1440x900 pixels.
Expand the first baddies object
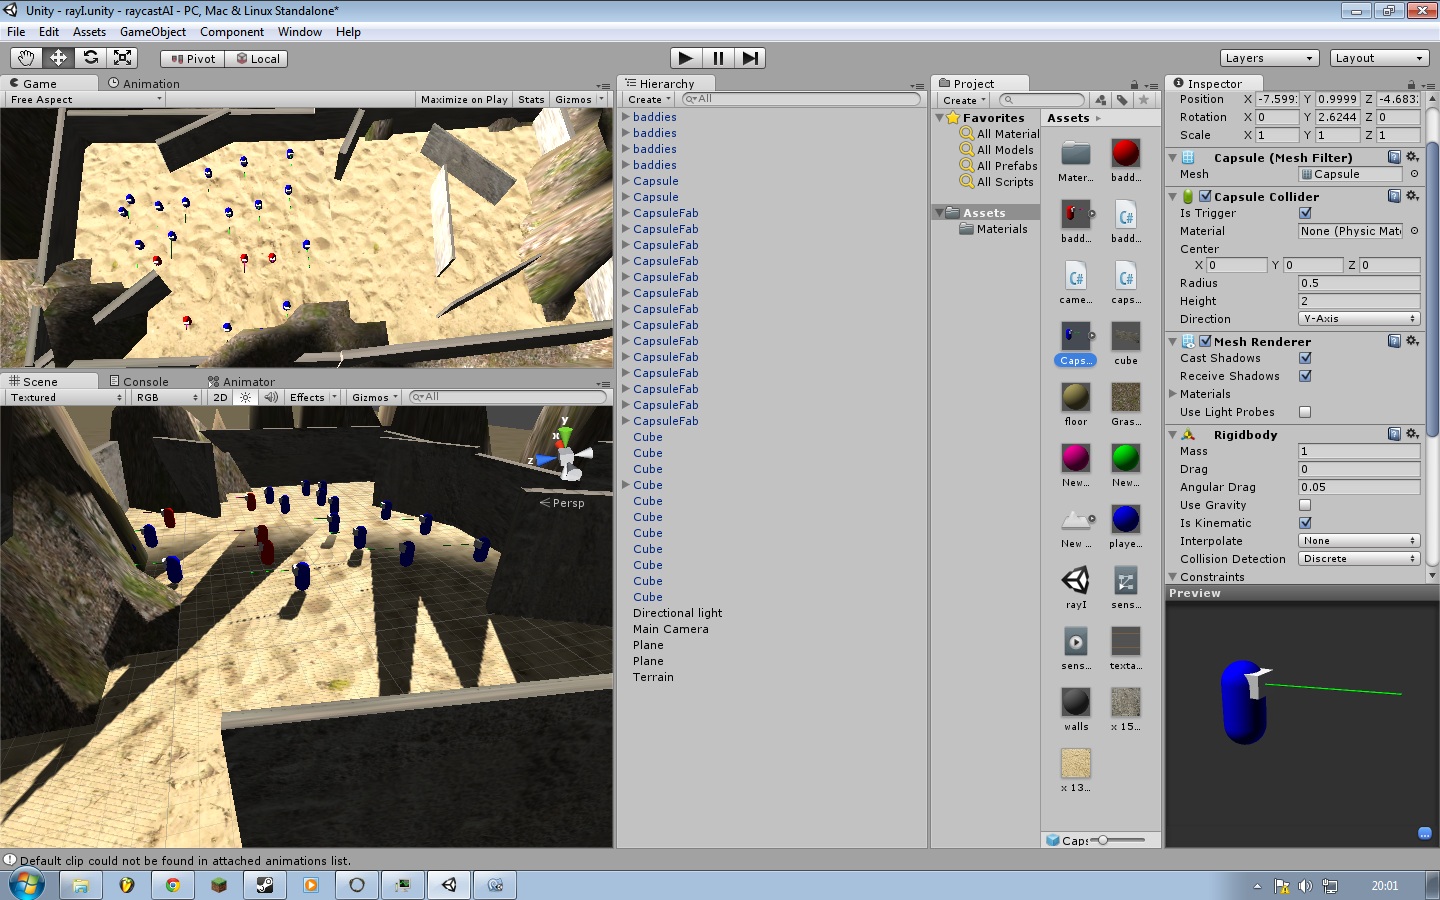[x=626, y=117]
